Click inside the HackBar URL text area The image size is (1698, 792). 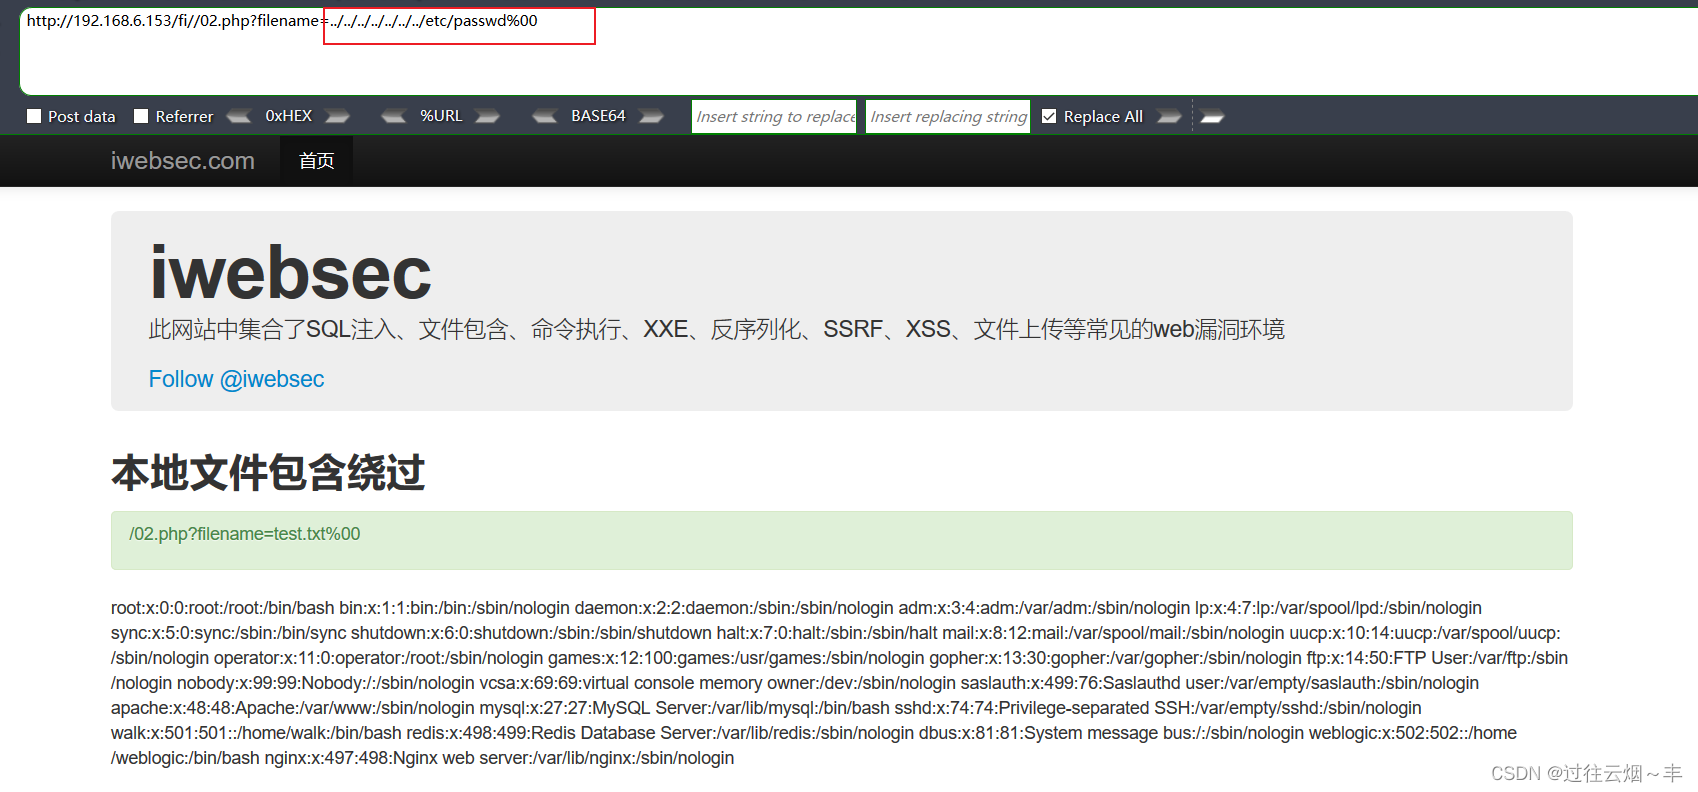point(858,50)
